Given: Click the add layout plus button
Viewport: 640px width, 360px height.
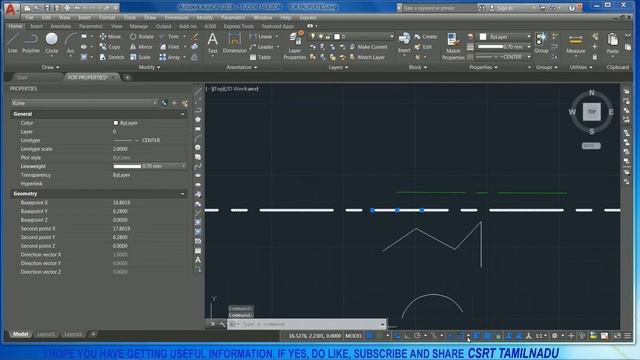Looking at the screenshot, I should click(x=93, y=334).
